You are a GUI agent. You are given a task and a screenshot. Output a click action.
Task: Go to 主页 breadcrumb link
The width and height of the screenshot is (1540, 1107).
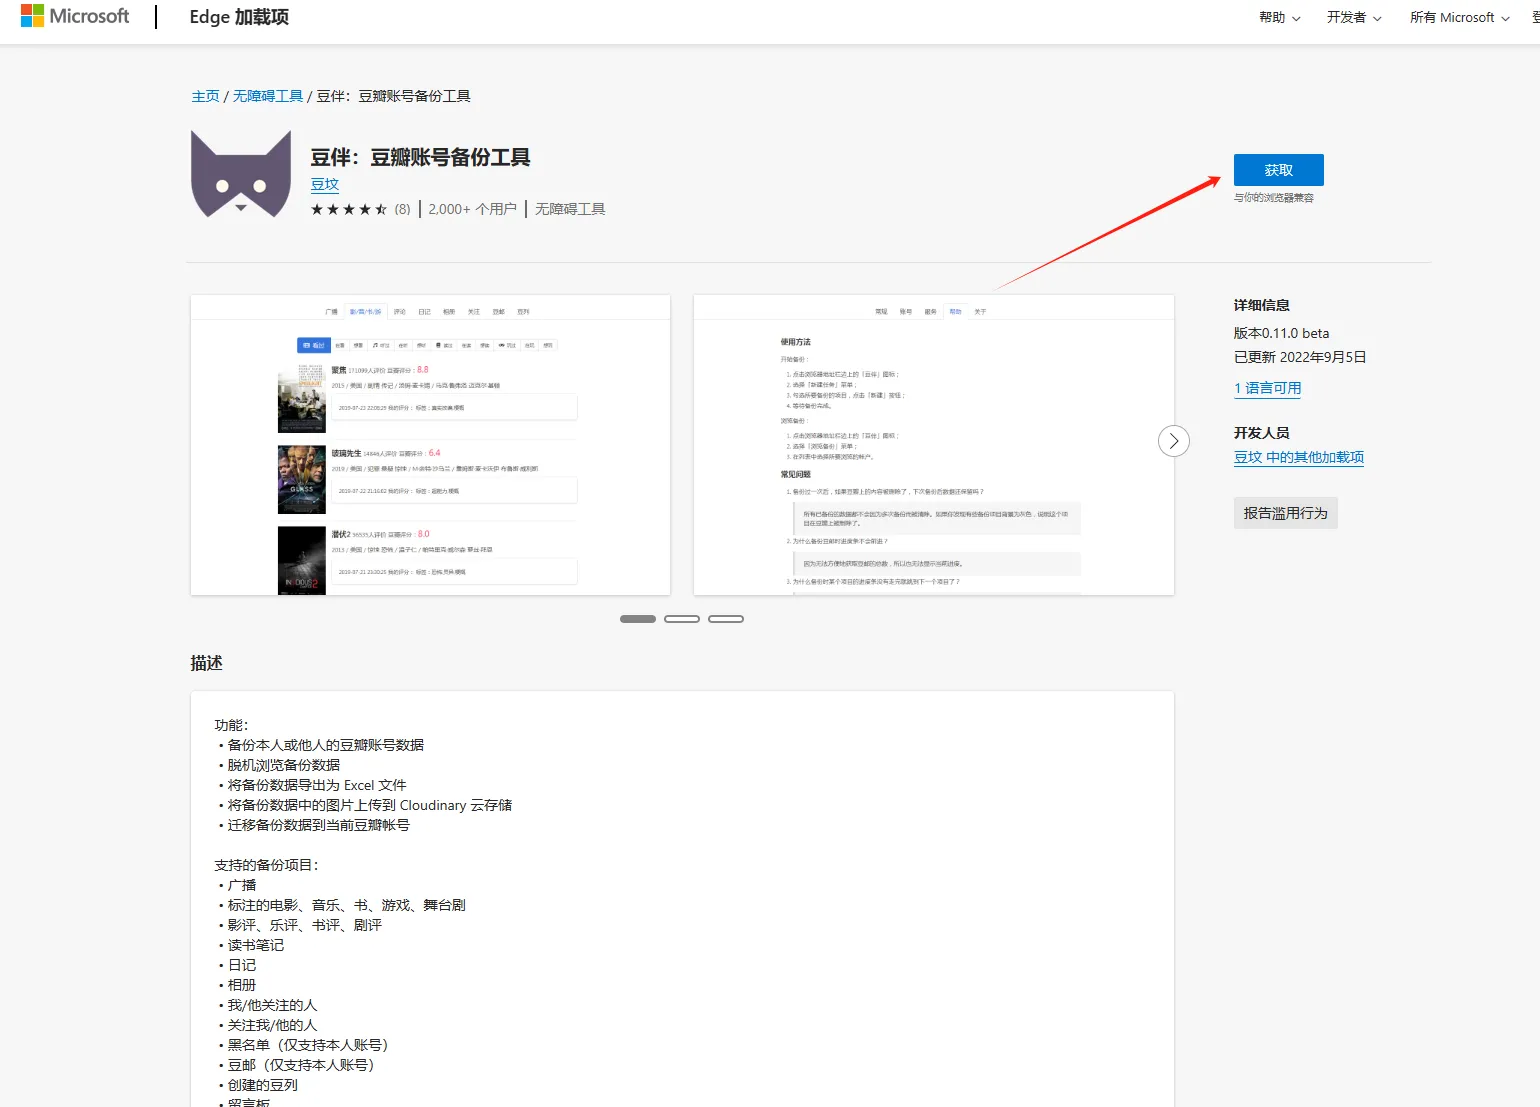click(x=205, y=96)
